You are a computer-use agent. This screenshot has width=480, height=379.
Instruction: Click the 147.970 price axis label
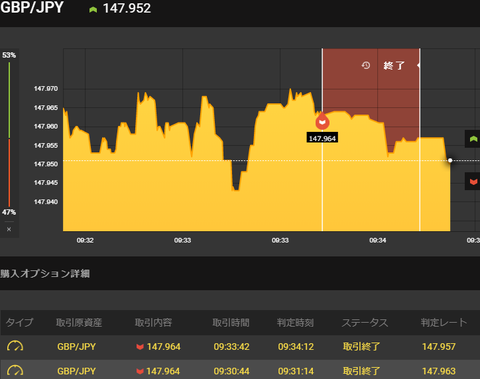pyautogui.click(x=46, y=89)
